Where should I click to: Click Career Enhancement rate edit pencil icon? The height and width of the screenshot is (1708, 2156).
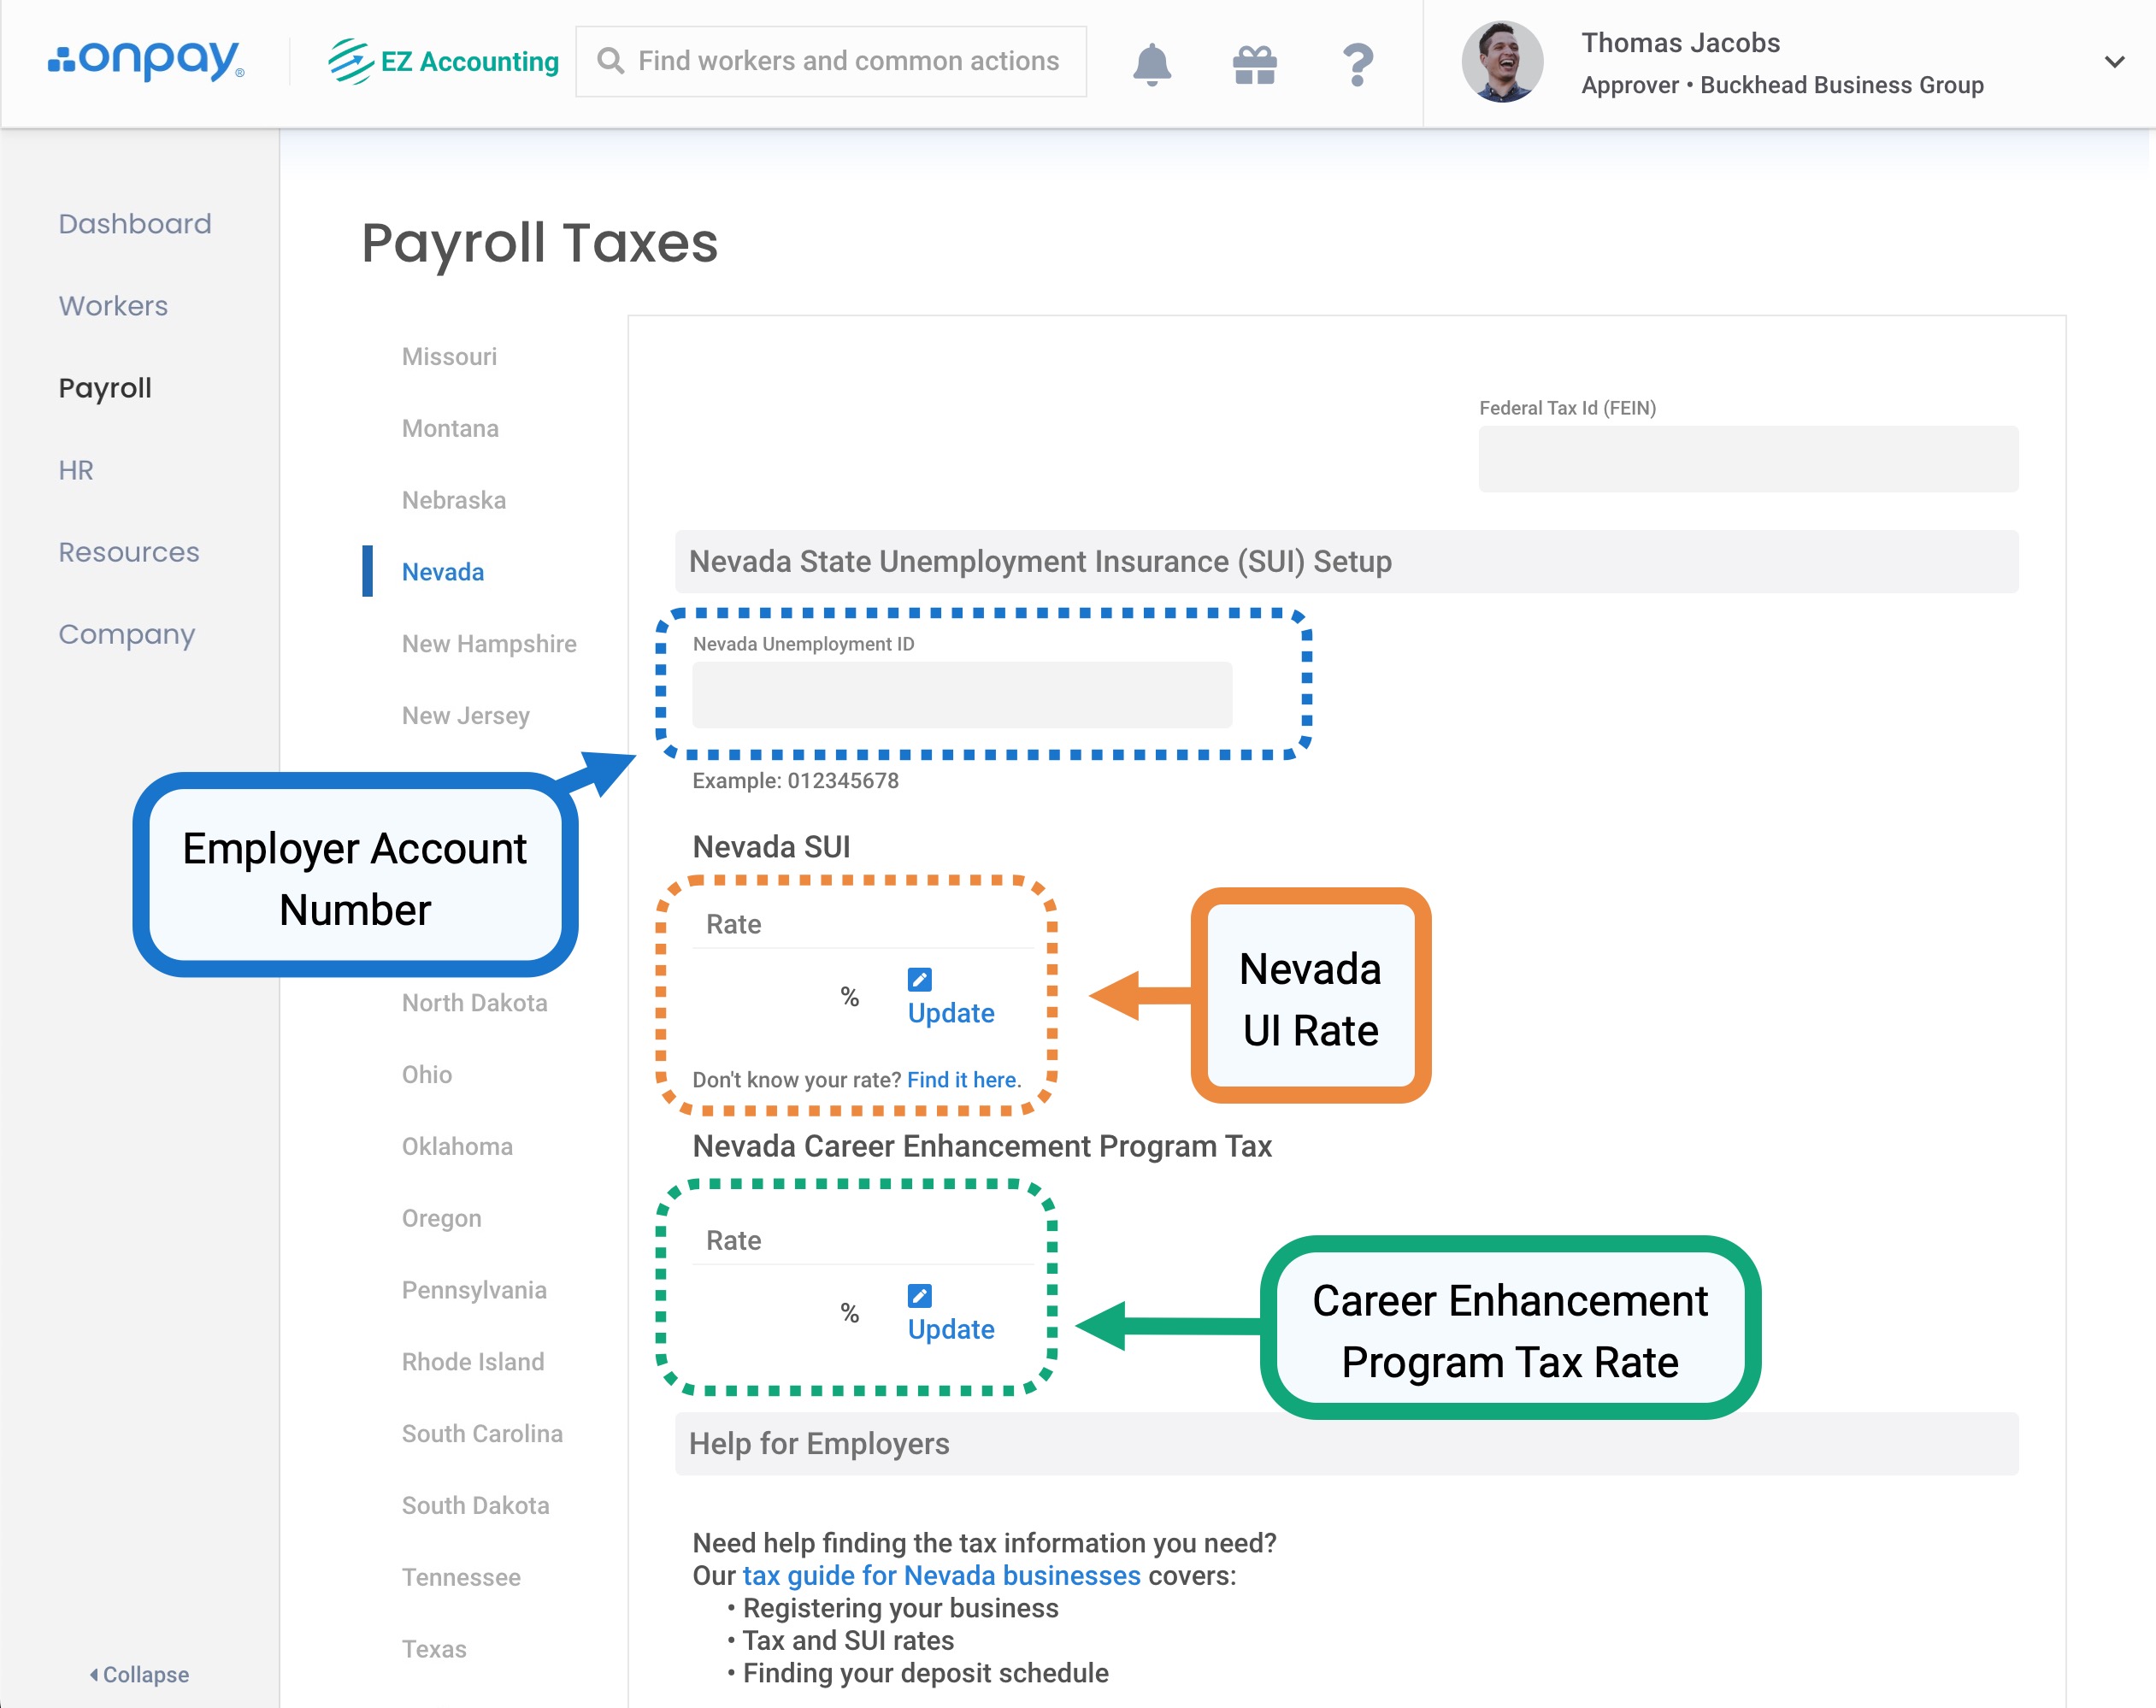click(919, 1295)
